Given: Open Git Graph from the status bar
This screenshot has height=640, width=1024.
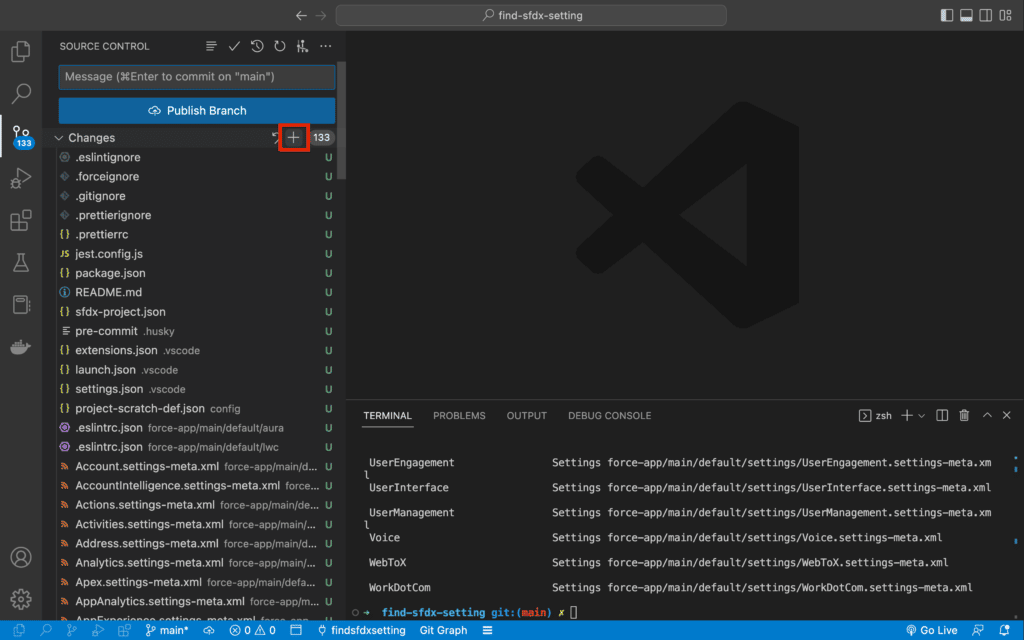Looking at the screenshot, I should (443, 630).
